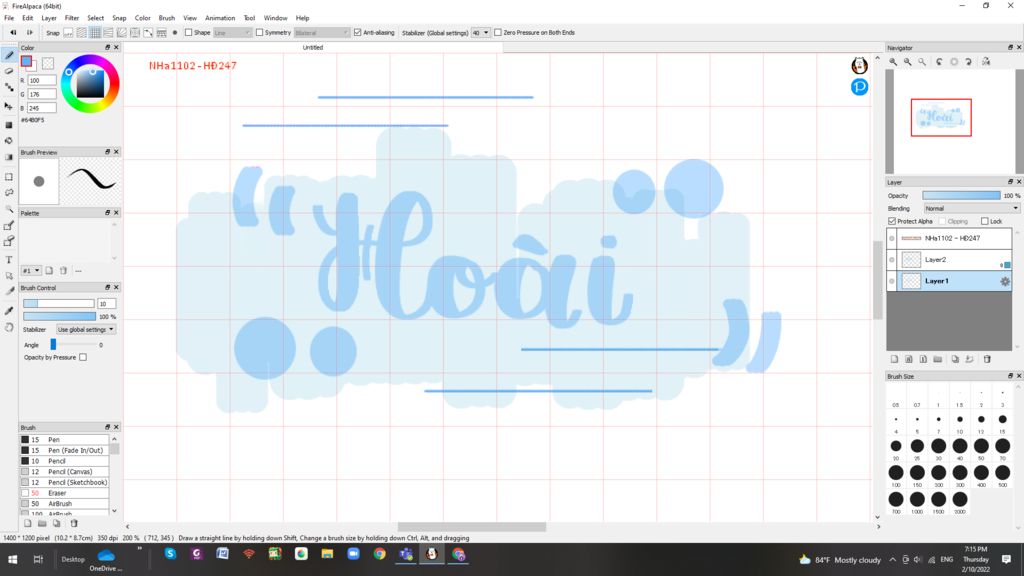The image size is (1024, 576).
Task: Rotate canvas right in Navigator panel
Action: click(968, 61)
